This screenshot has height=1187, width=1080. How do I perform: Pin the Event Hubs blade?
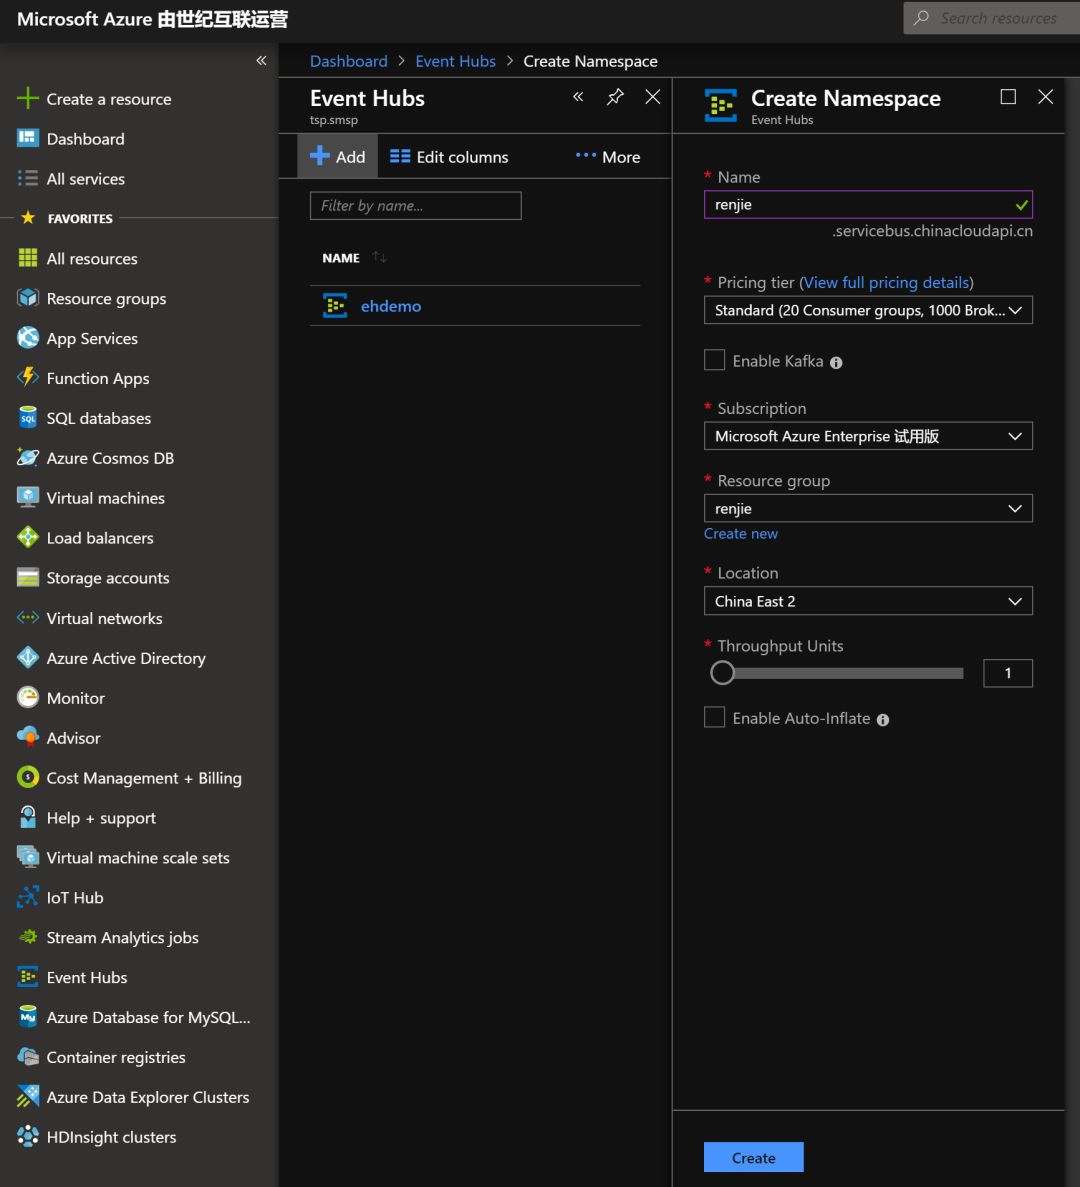[x=615, y=97]
